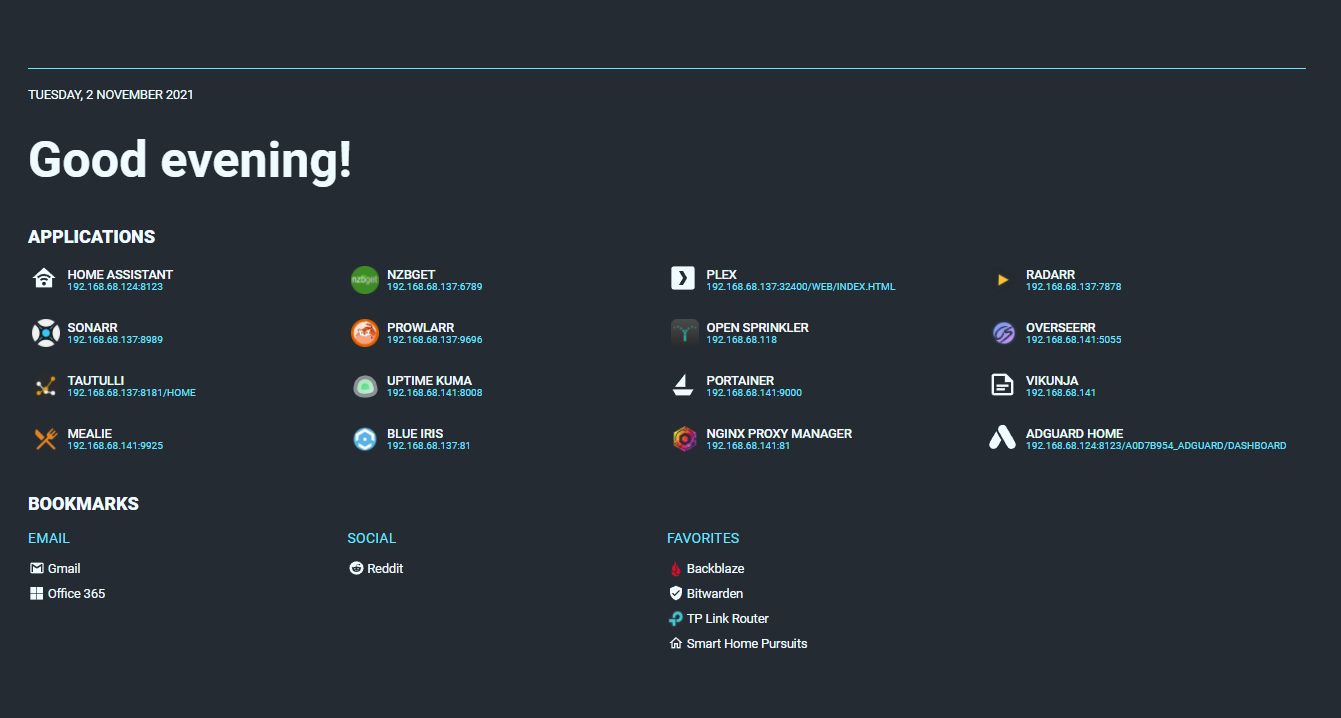The image size is (1341, 718).
Task: Click the NZBGet green icon
Action: (365, 280)
